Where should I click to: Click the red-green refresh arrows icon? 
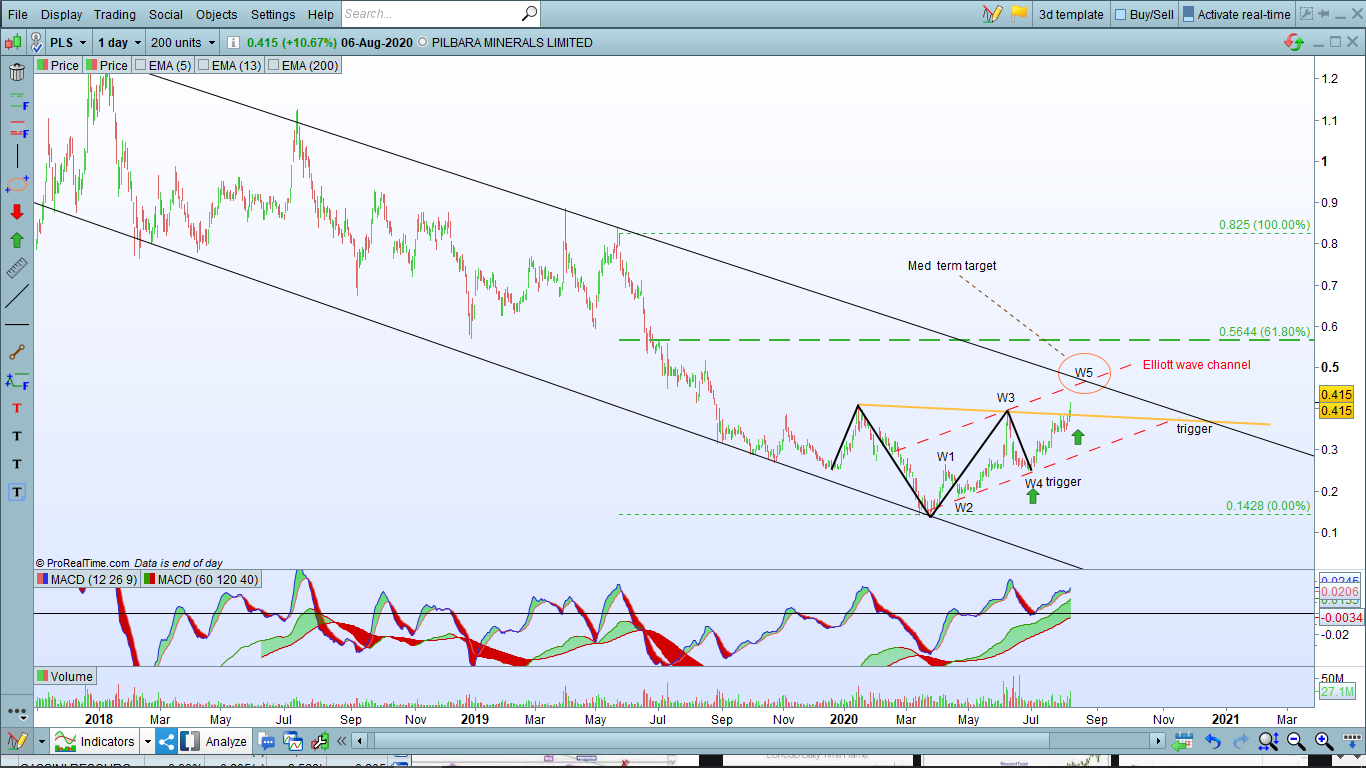click(x=1295, y=42)
